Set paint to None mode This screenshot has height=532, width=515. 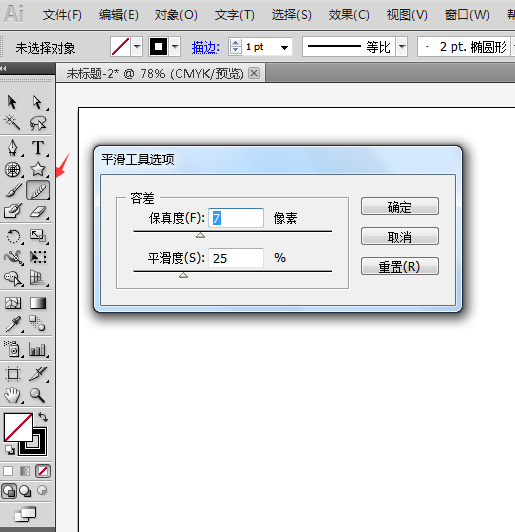(x=43, y=471)
